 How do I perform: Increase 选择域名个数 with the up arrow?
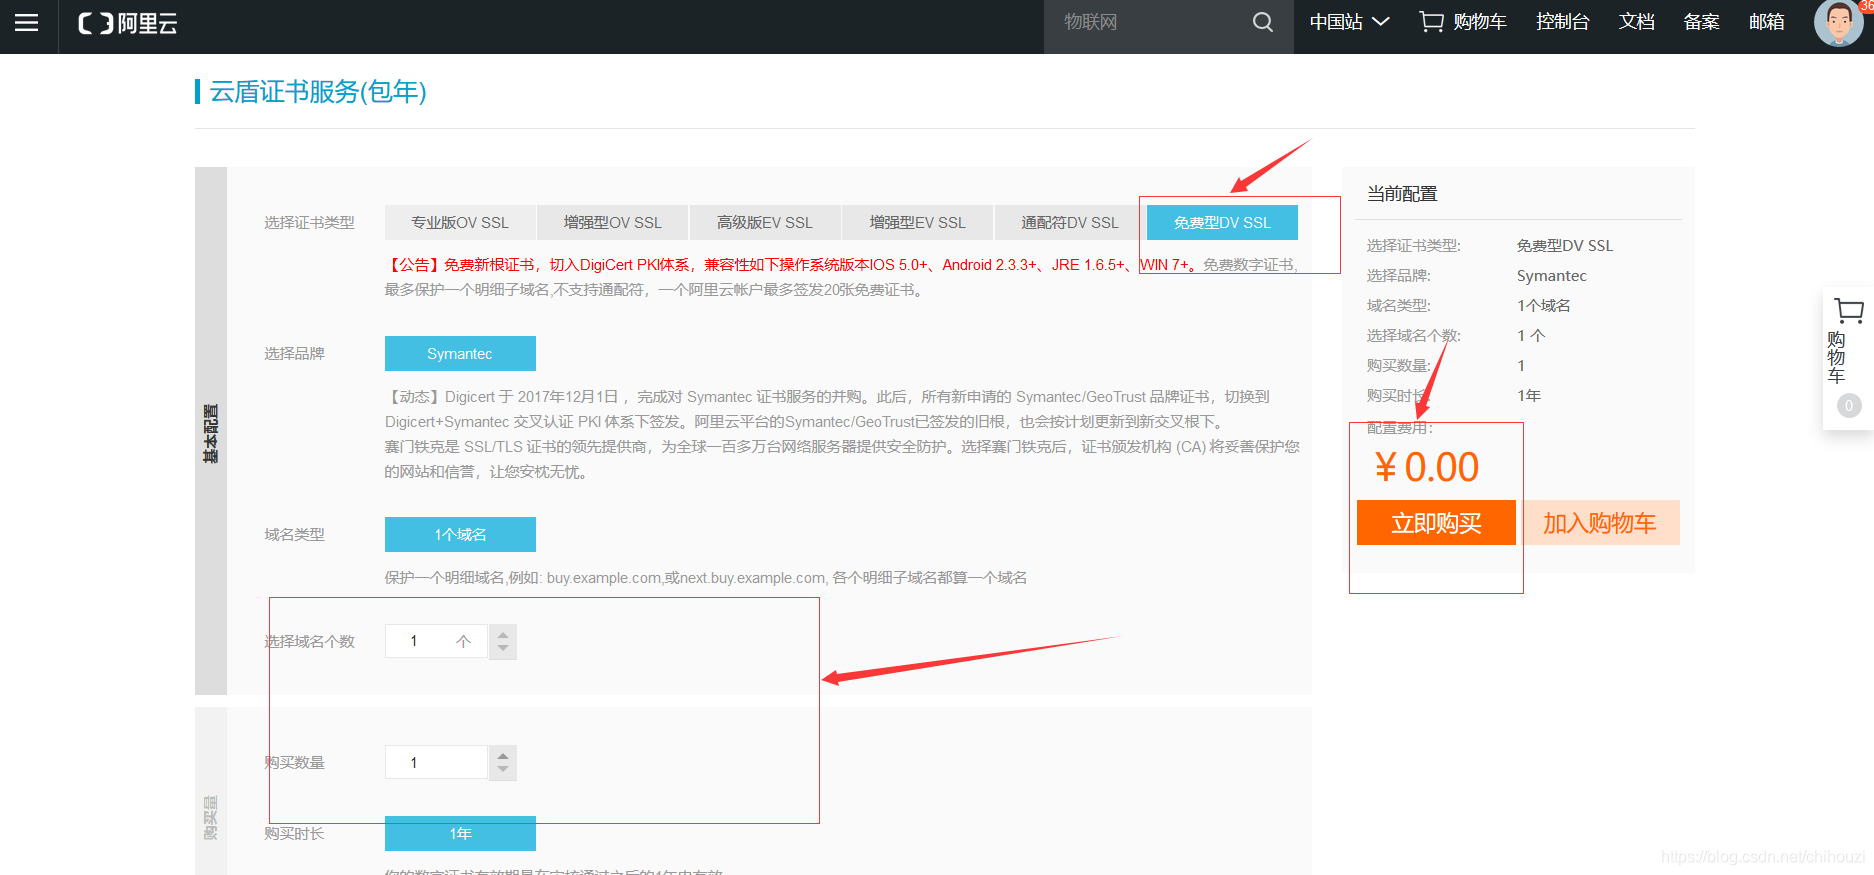(x=503, y=633)
